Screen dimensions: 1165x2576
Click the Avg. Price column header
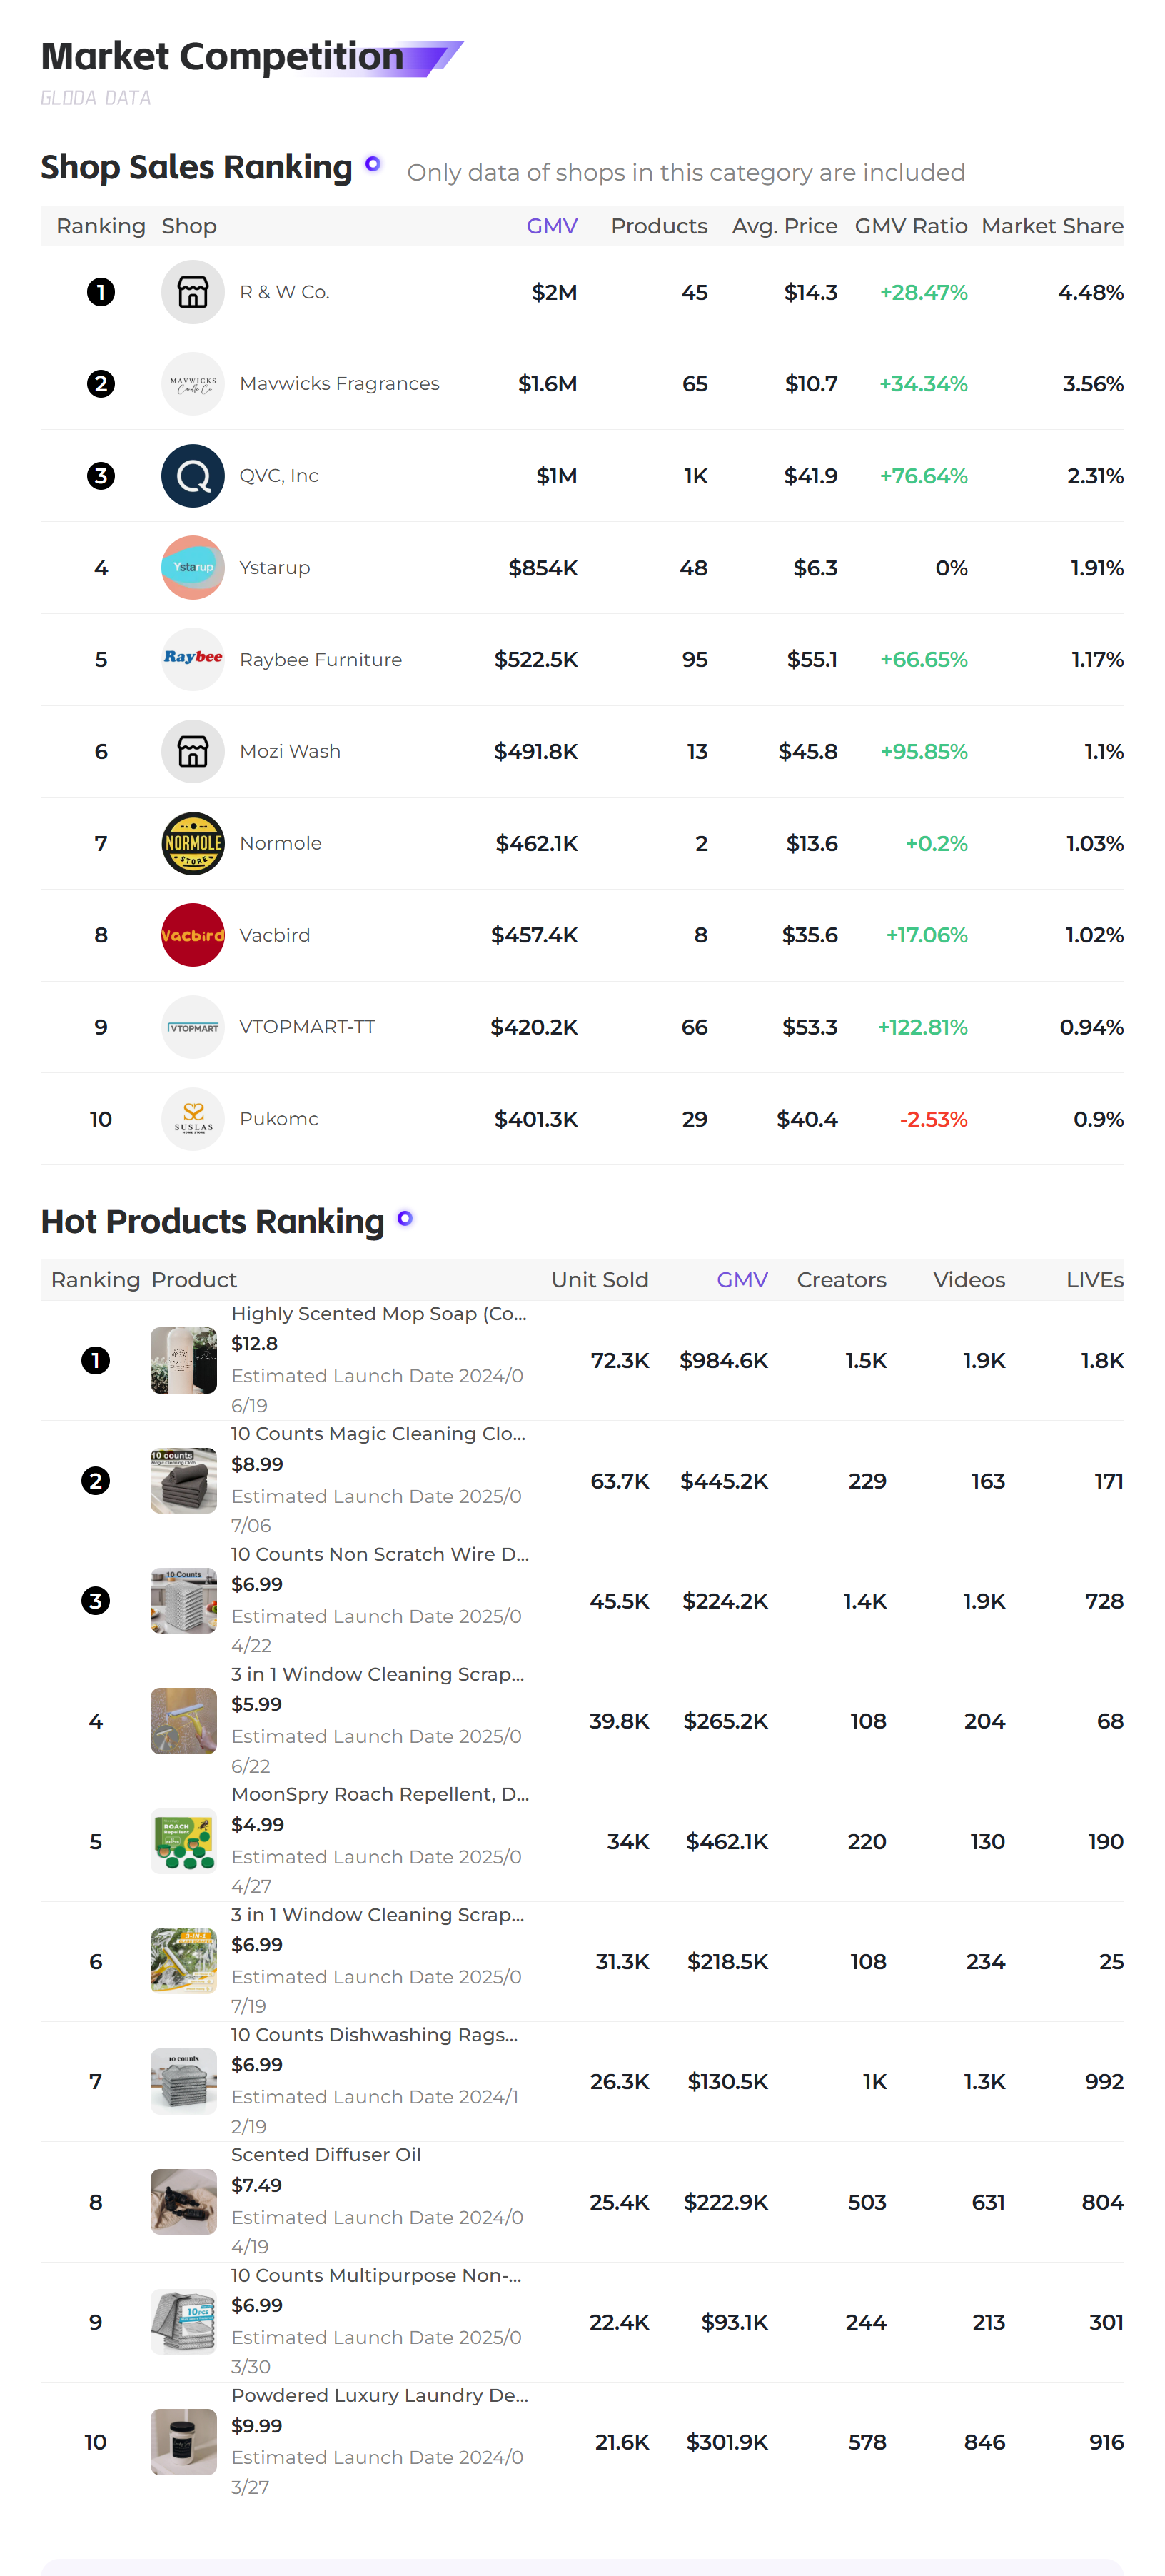(785, 226)
